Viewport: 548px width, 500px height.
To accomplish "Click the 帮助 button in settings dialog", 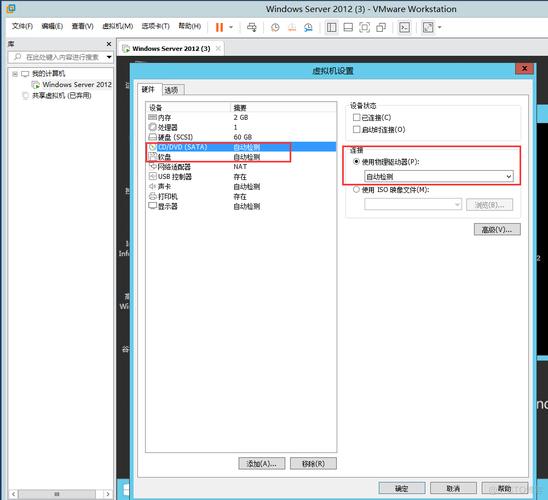I will (504, 488).
